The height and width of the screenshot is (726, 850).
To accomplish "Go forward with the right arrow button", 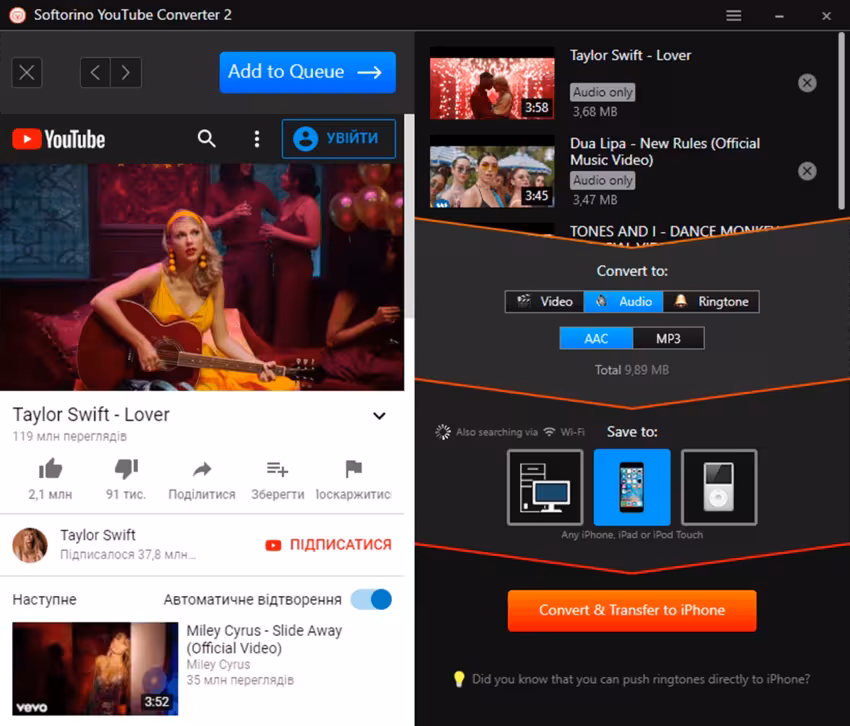I will 126,72.
